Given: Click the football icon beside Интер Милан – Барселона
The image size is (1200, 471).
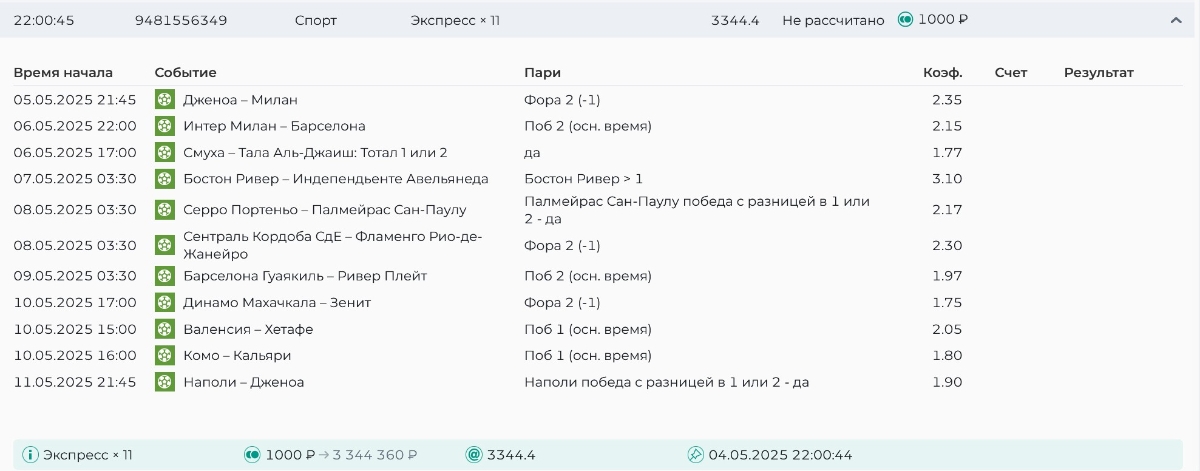Looking at the screenshot, I should (x=165, y=126).
